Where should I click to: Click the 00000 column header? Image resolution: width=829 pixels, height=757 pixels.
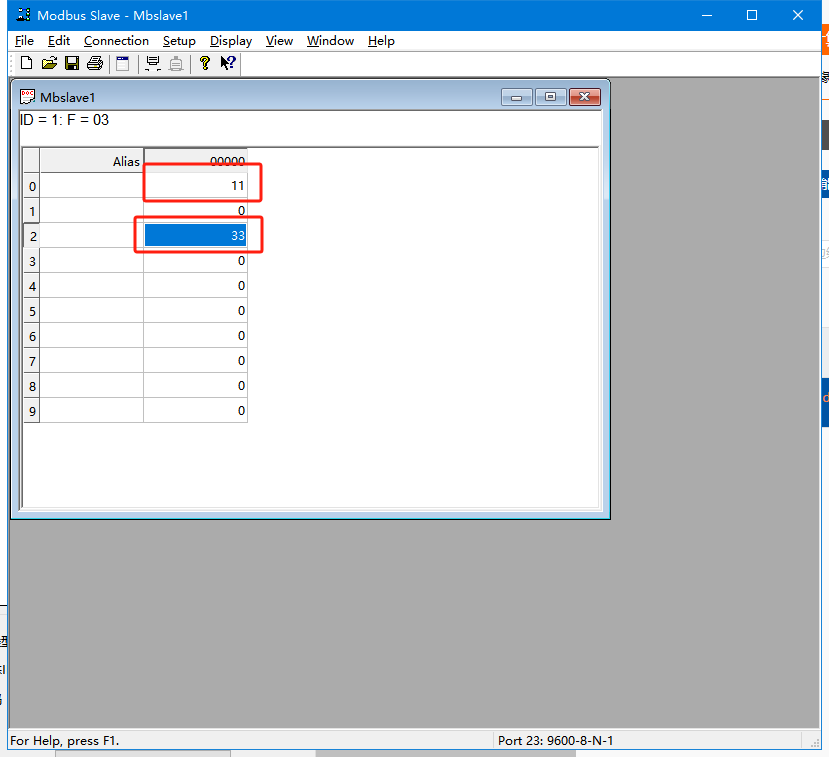click(x=196, y=160)
